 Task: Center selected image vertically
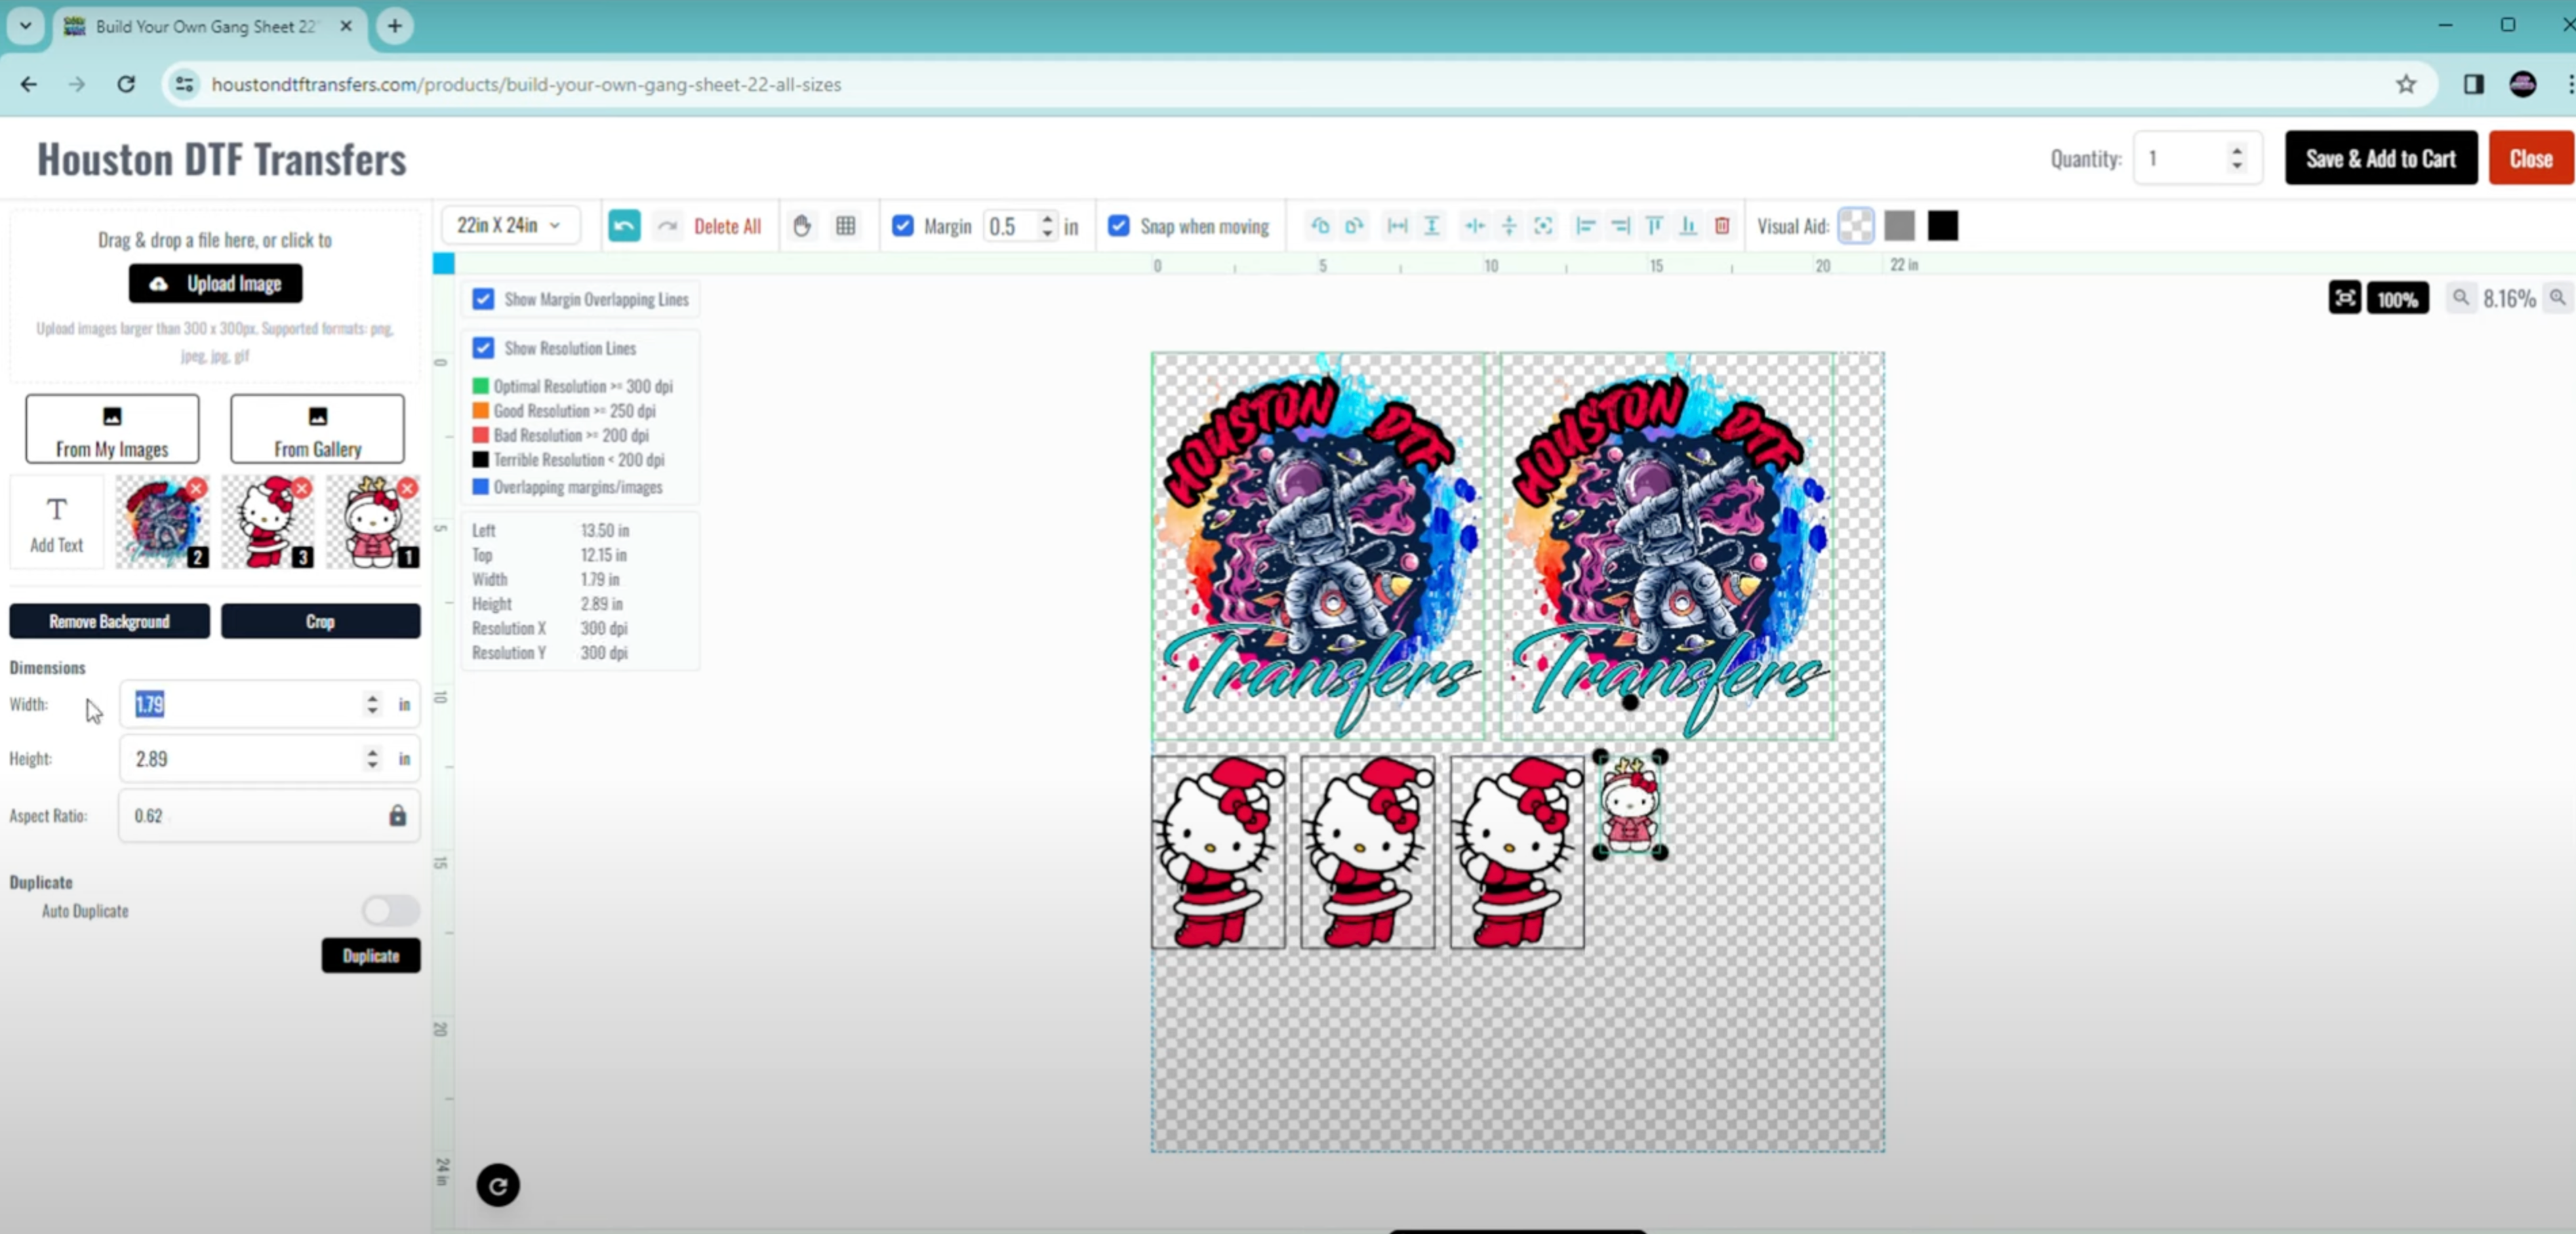point(1509,226)
